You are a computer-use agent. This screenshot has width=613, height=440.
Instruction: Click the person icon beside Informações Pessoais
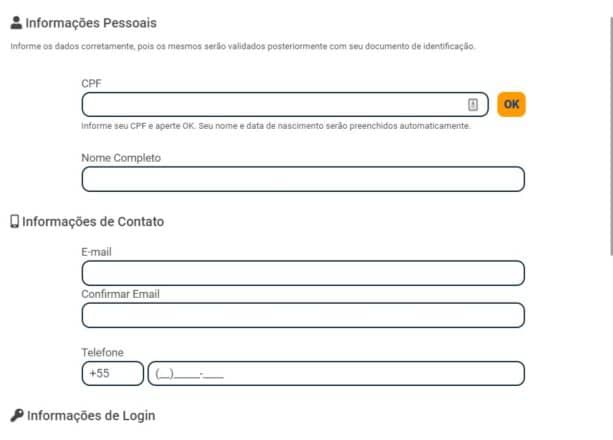(16, 22)
